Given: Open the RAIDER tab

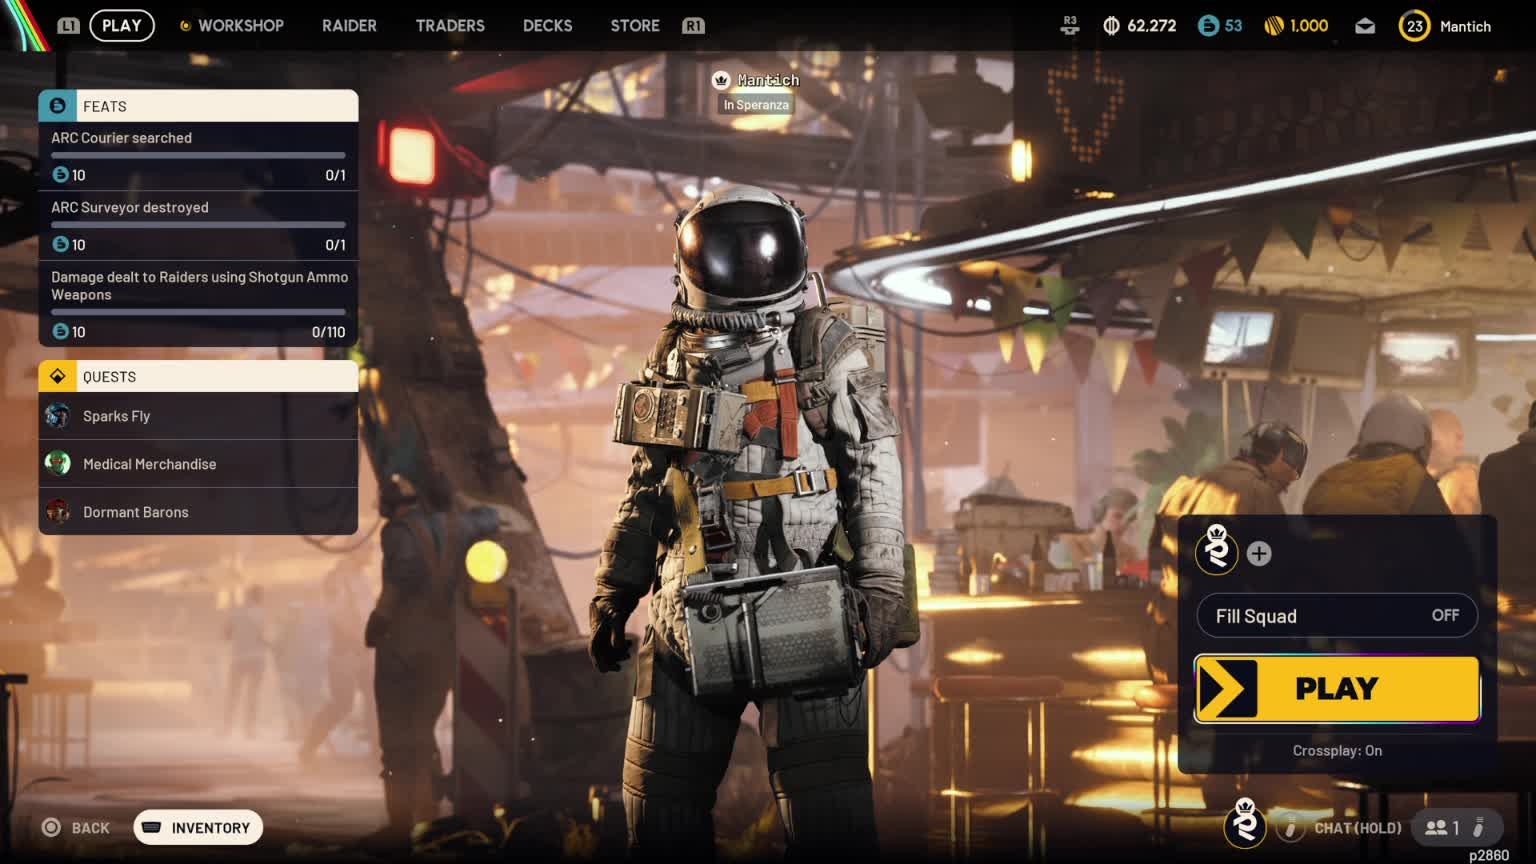Looking at the screenshot, I should [x=349, y=26].
